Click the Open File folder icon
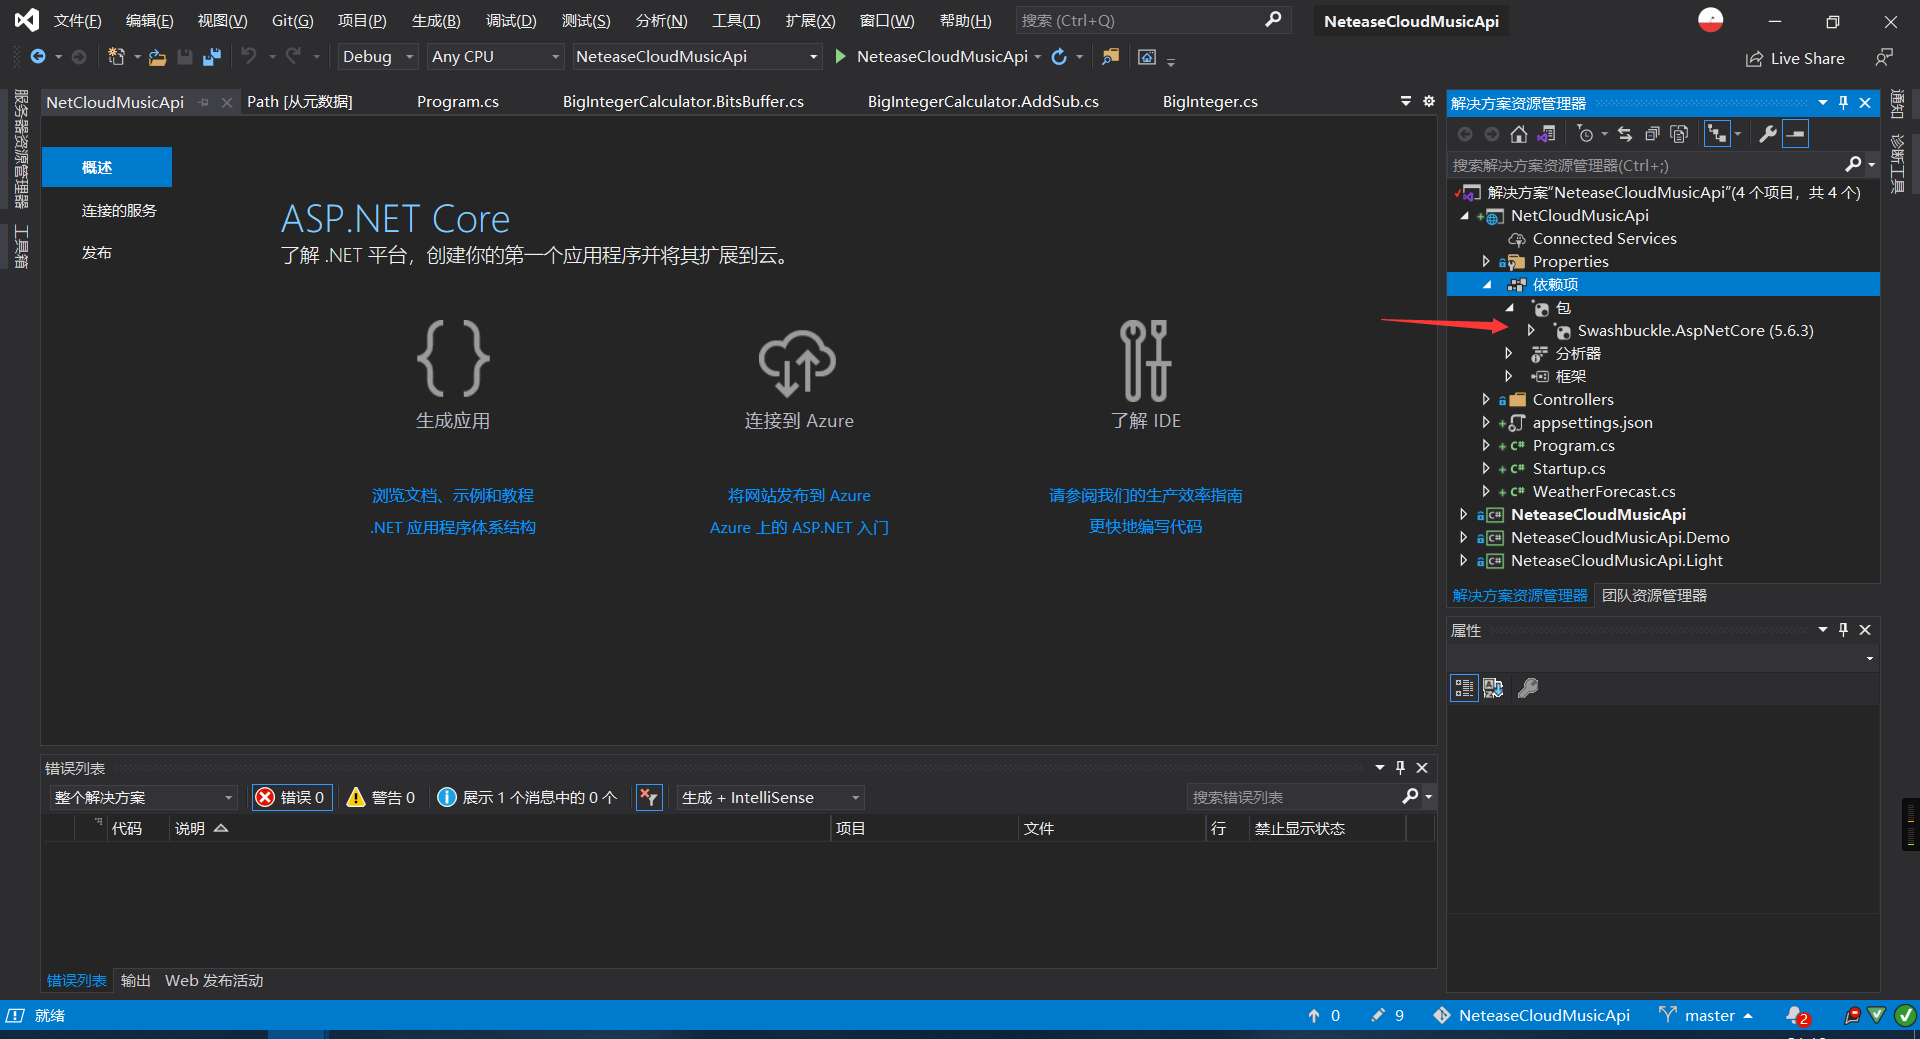This screenshot has width=1920, height=1039. [x=157, y=57]
